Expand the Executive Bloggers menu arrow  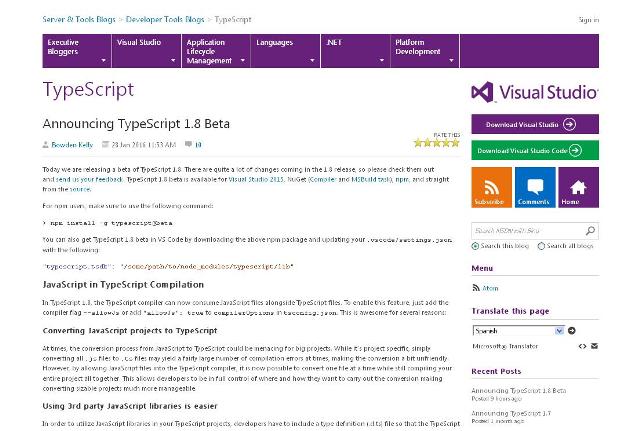click(x=103, y=60)
